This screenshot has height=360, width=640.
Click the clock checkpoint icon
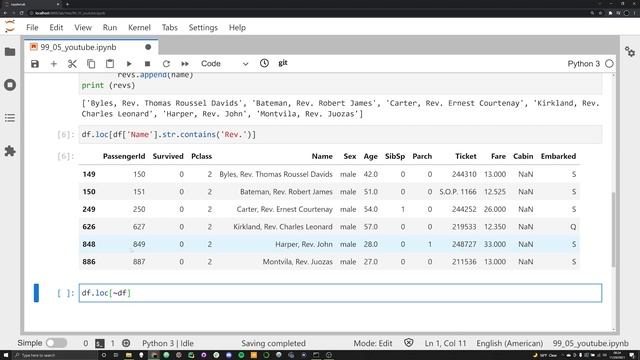tap(264, 63)
